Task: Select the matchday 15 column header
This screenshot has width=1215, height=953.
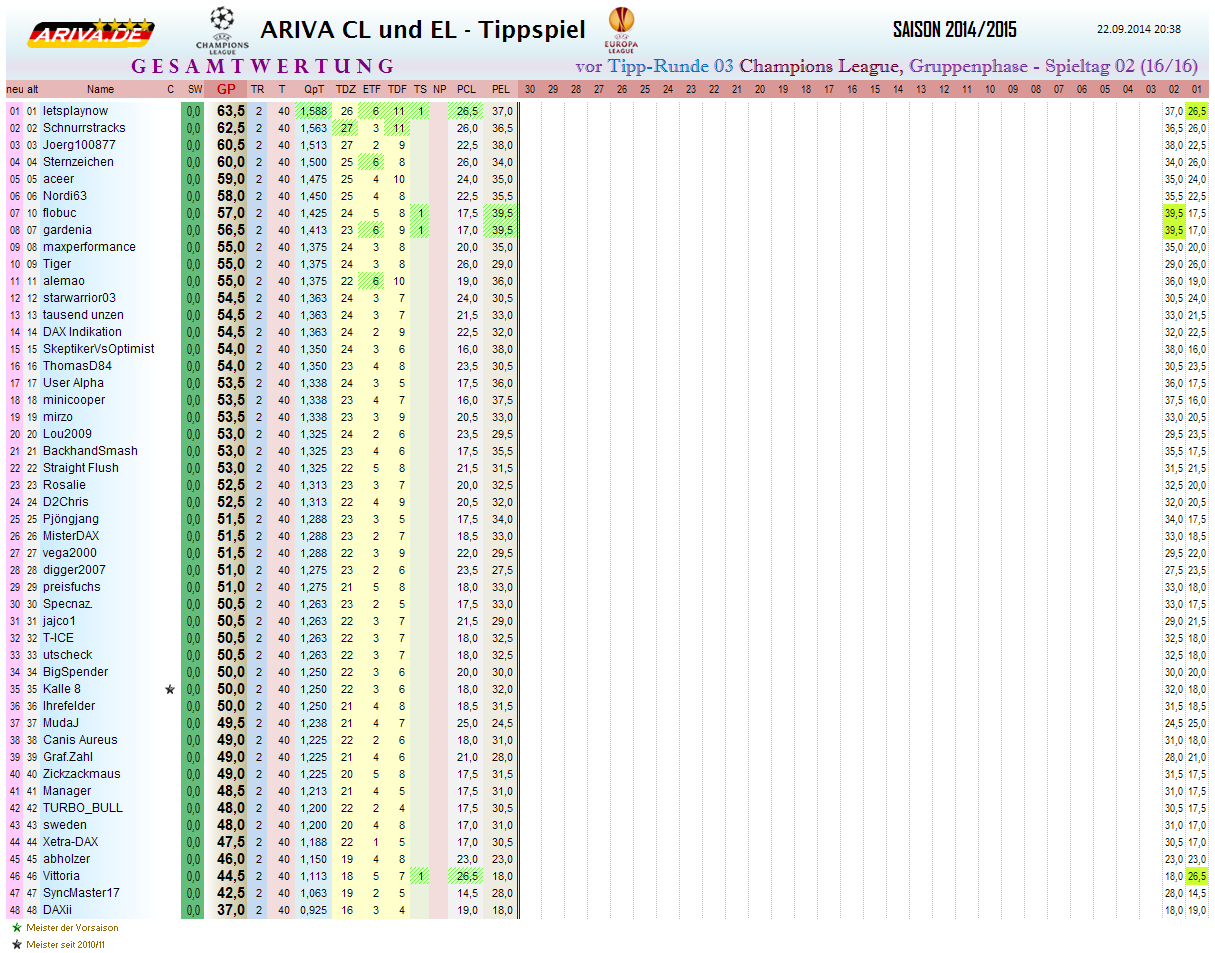Action: click(875, 89)
